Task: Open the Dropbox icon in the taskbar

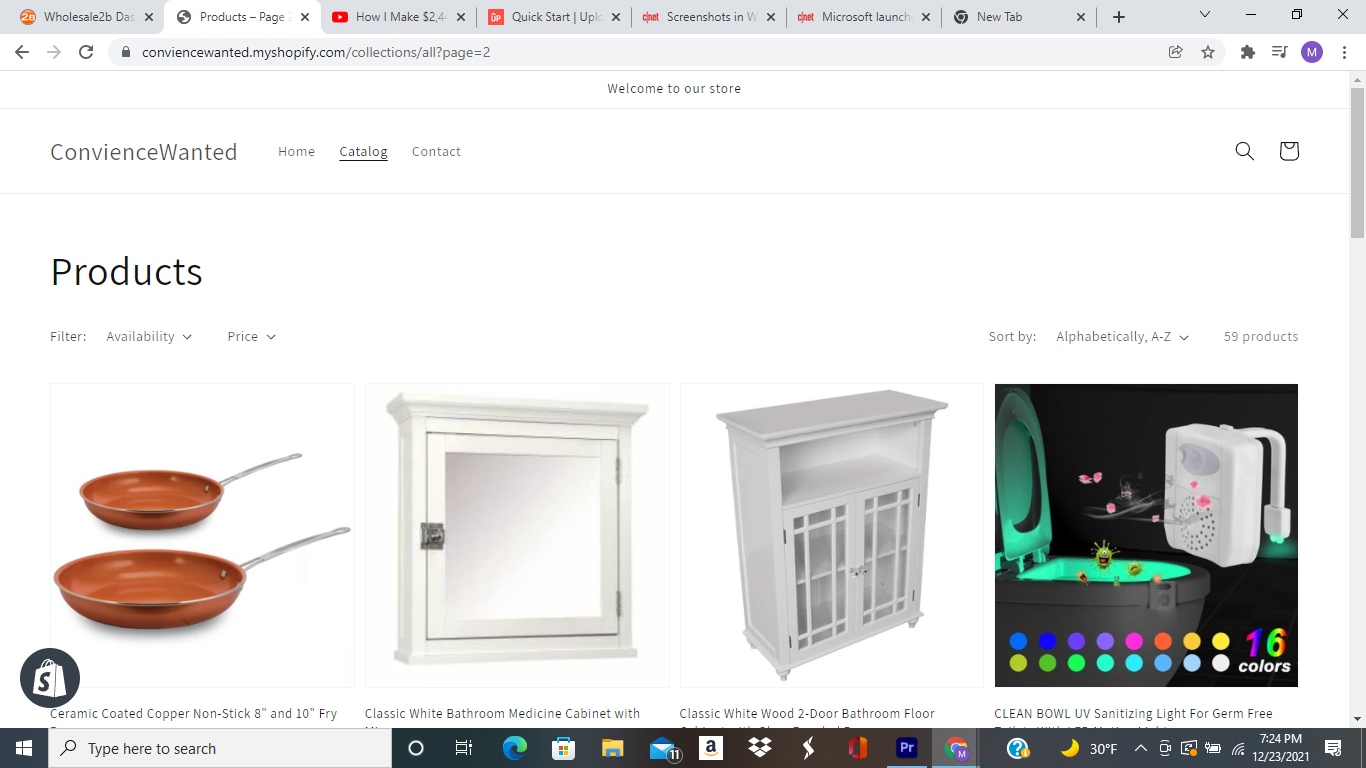Action: pos(759,748)
